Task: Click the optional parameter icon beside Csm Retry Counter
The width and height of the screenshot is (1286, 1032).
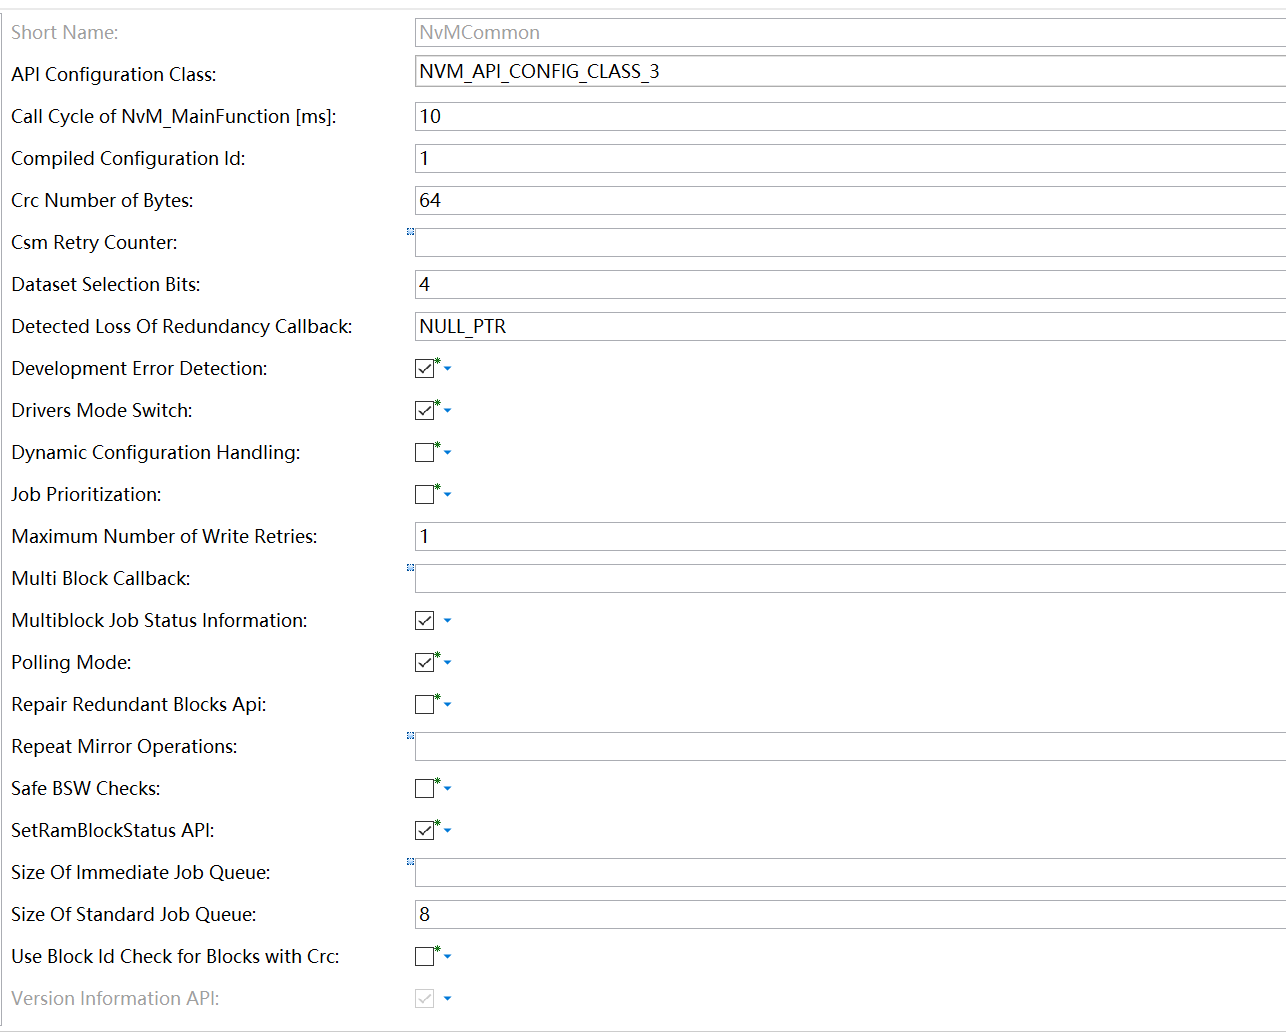Action: tap(410, 231)
